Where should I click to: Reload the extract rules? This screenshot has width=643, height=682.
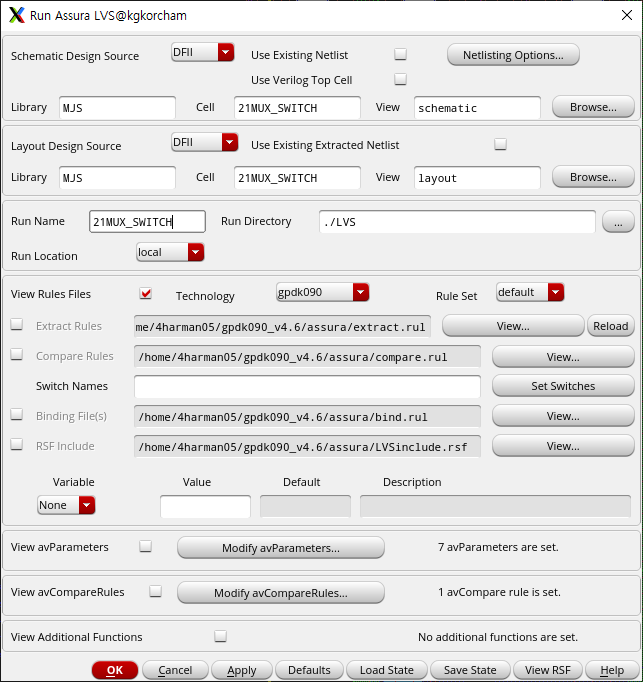610,326
